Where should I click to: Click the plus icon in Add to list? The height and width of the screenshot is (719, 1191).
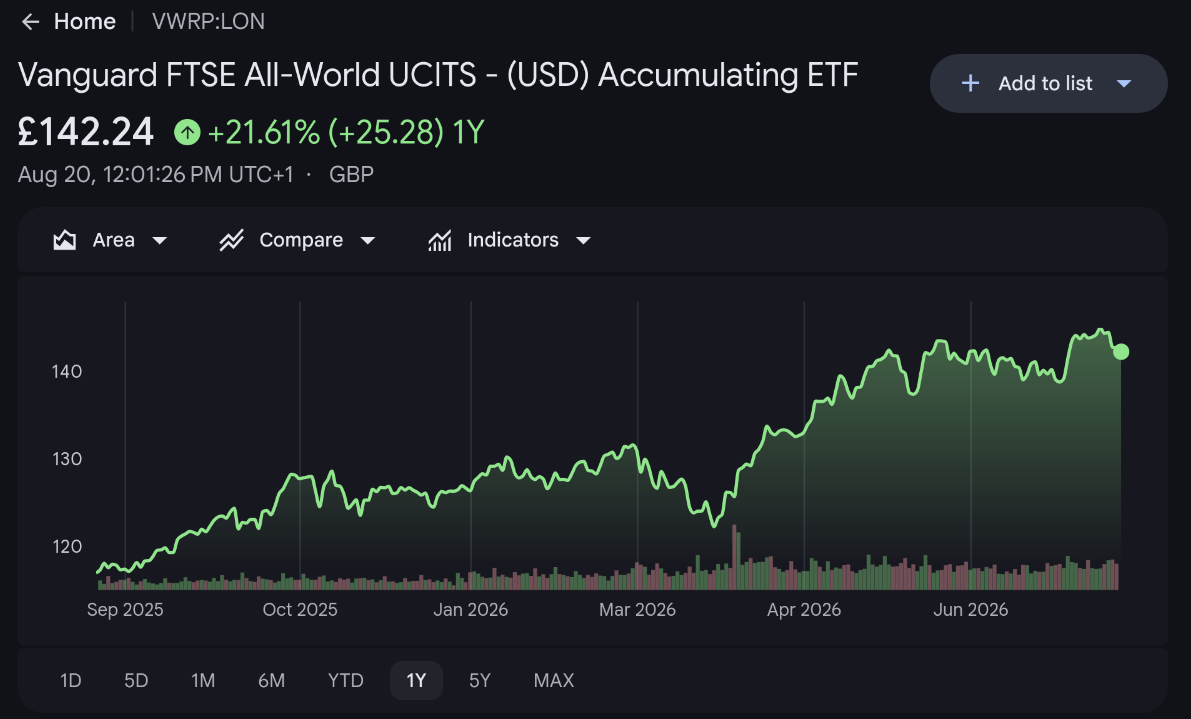click(970, 84)
